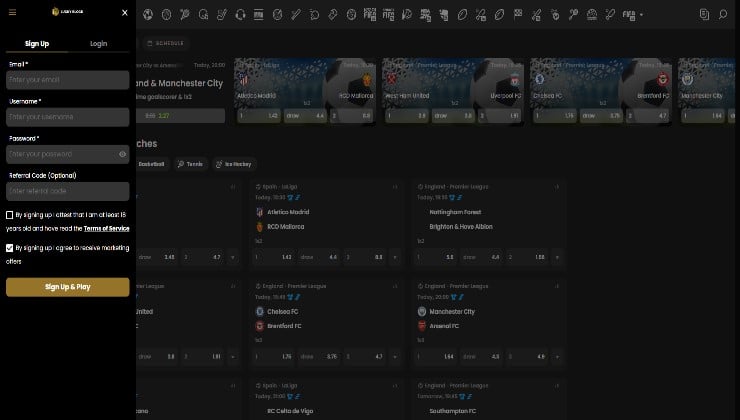This screenshot has height=420, width=740.
Task: Close the sign up side panel
Action: point(125,13)
